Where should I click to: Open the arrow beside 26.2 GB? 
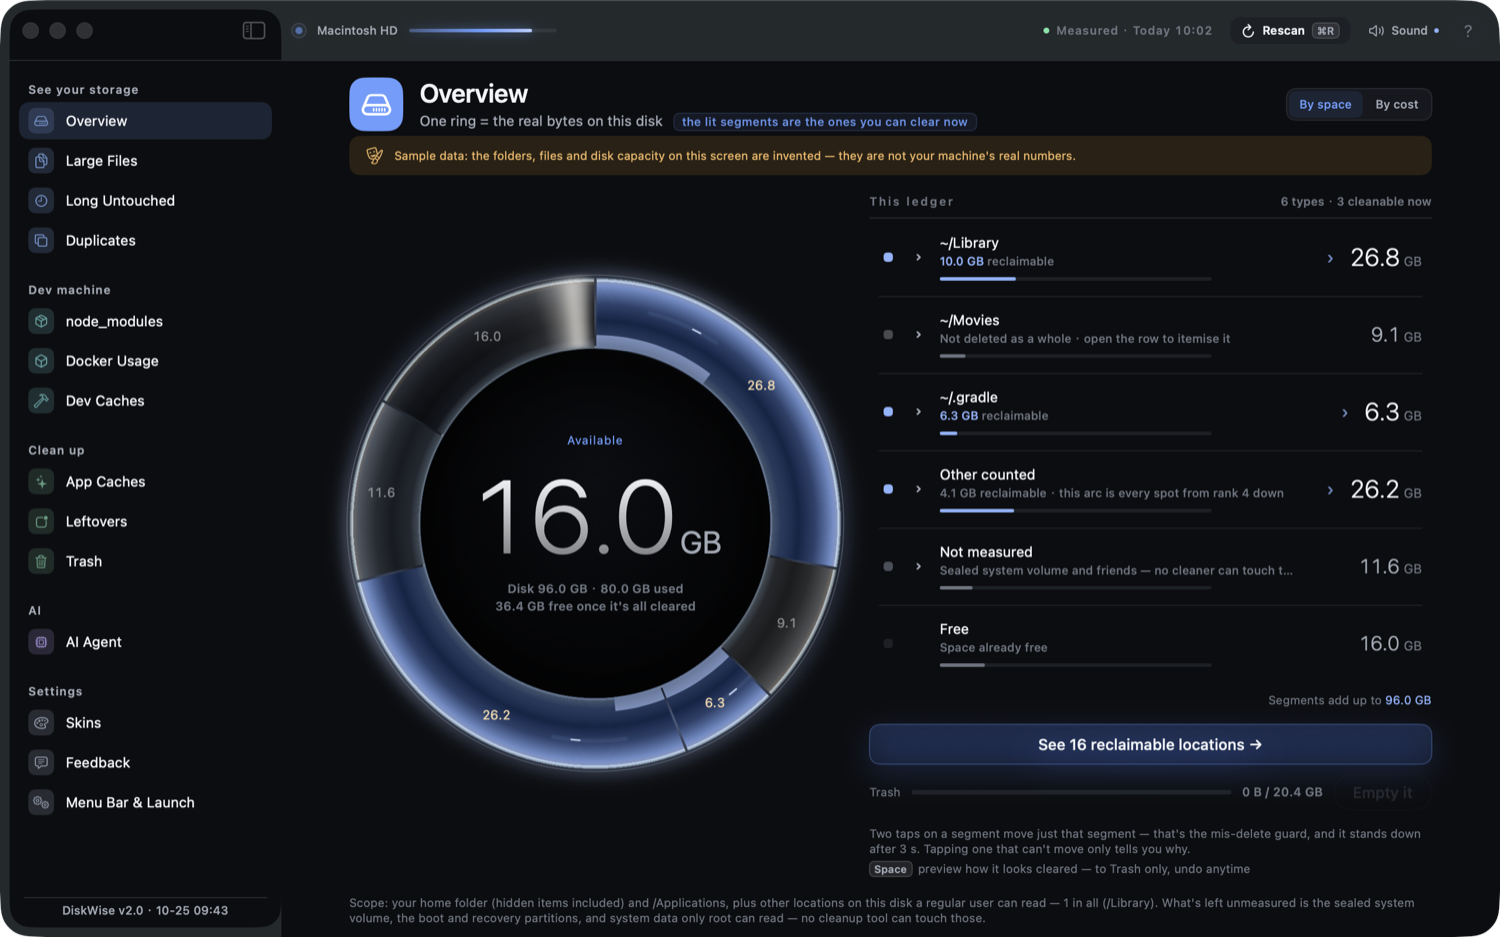coord(1330,490)
